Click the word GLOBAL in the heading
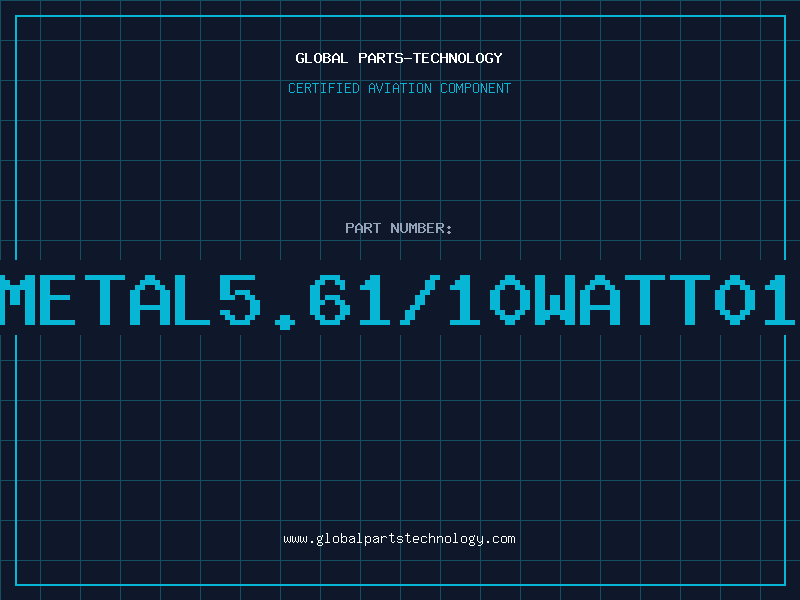 pos(322,58)
